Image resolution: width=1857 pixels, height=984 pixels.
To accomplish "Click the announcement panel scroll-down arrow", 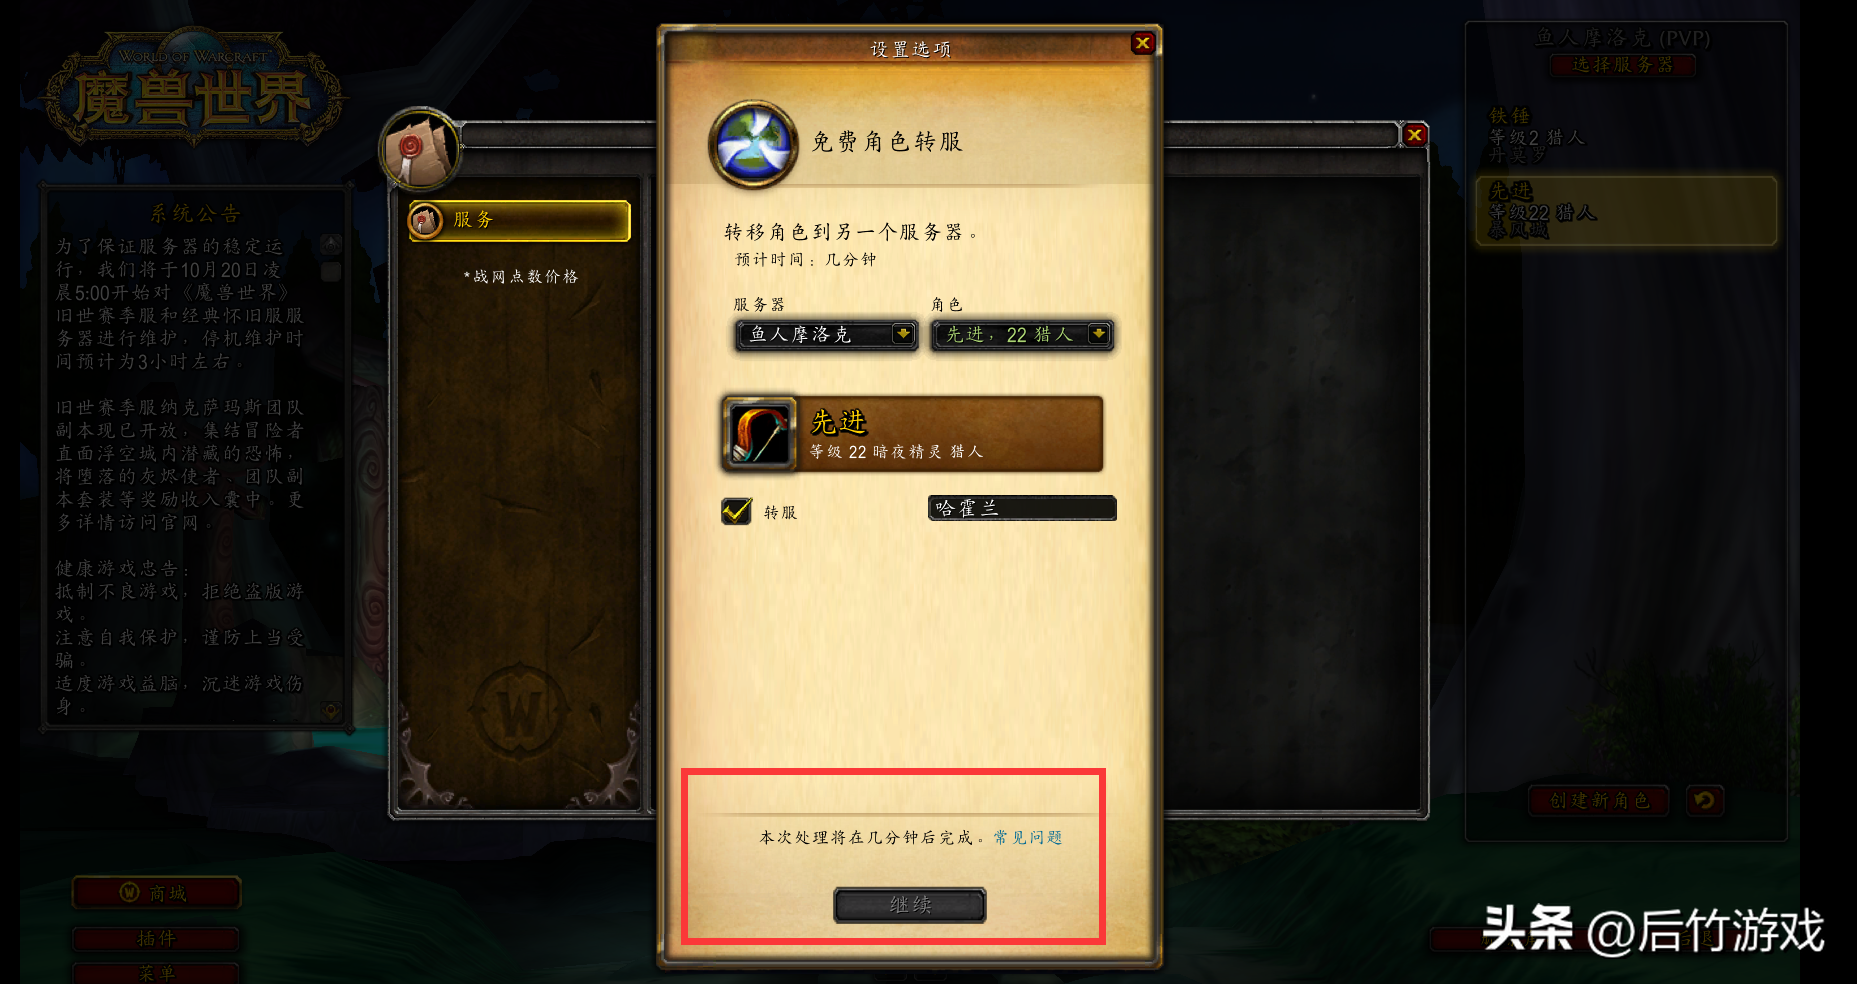I will 330,710.
